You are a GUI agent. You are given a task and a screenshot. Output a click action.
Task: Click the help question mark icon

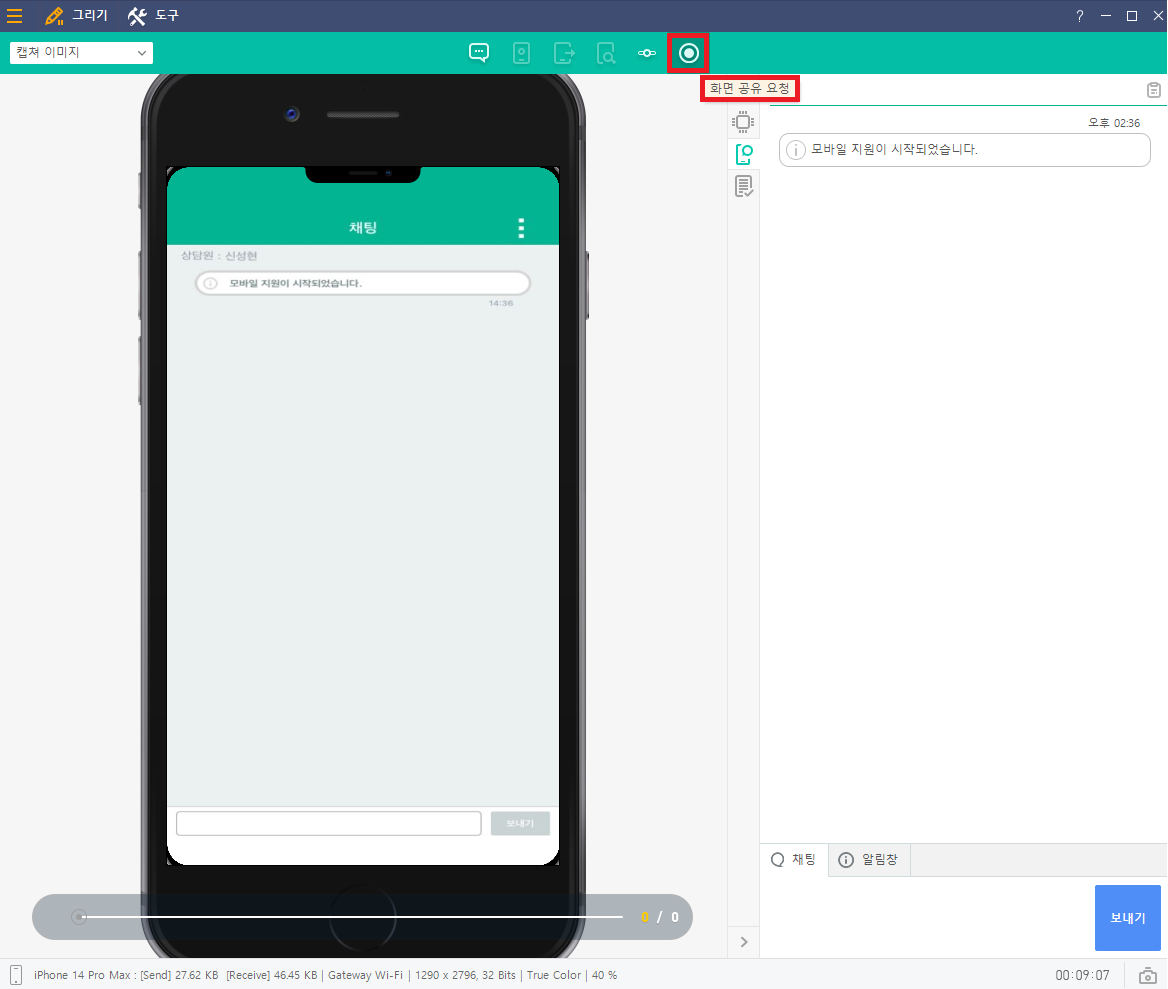pyautogui.click(x=1079, y=16)
